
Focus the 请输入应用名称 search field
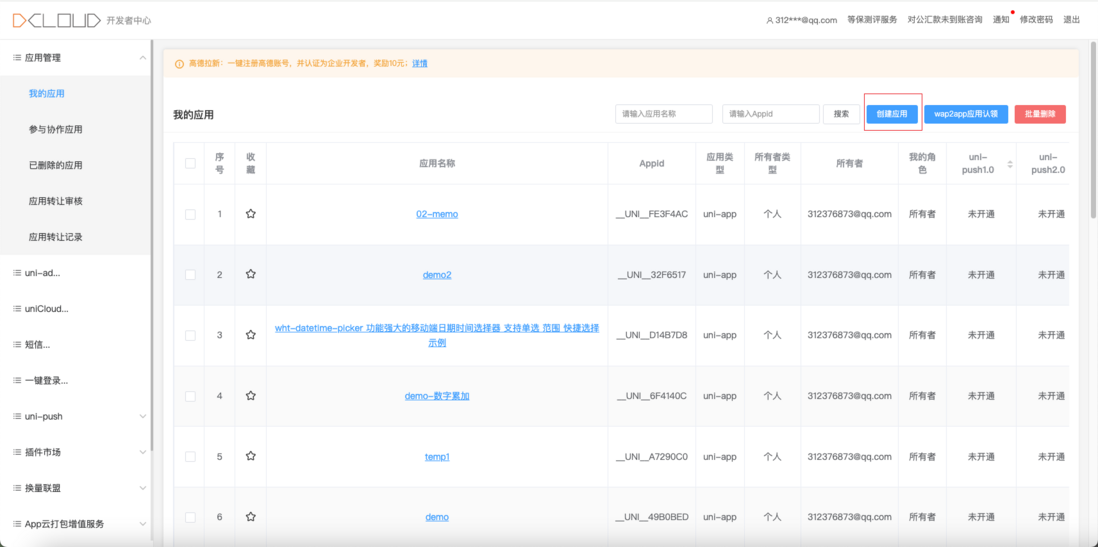coord(664,114)
